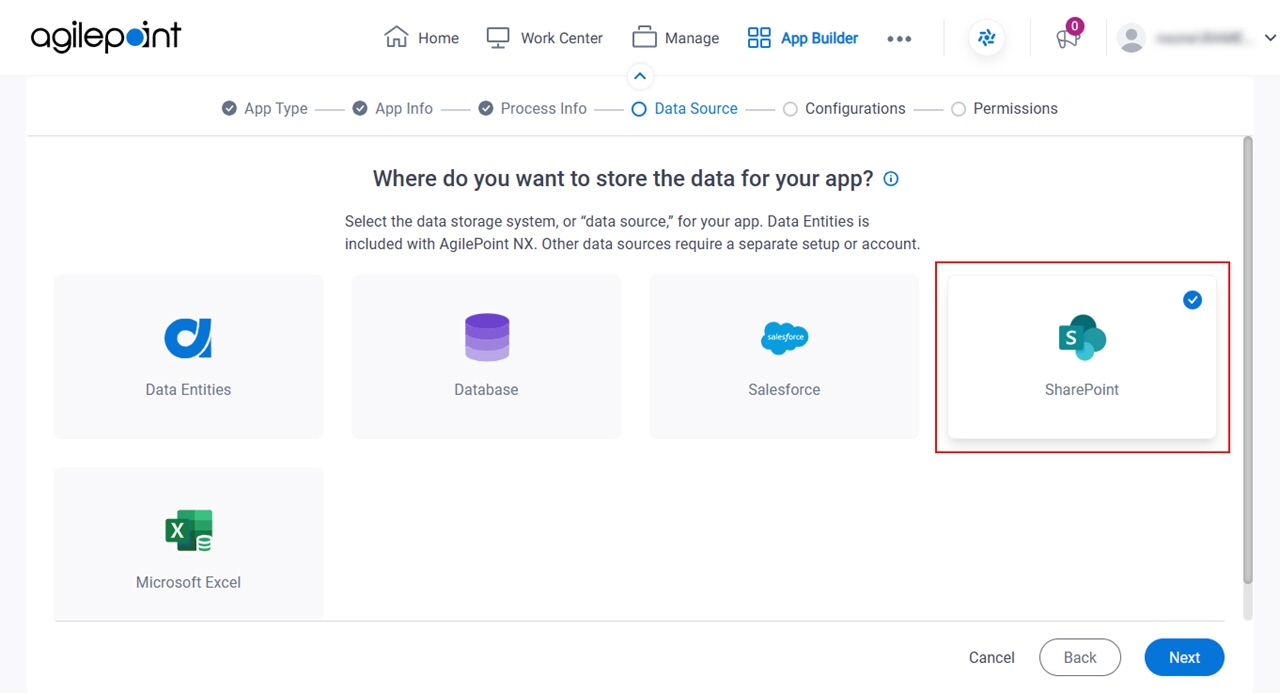This screenshot has height=693, width=1280.
Task: Click the info icon beside heading
Action: point(891,179)
